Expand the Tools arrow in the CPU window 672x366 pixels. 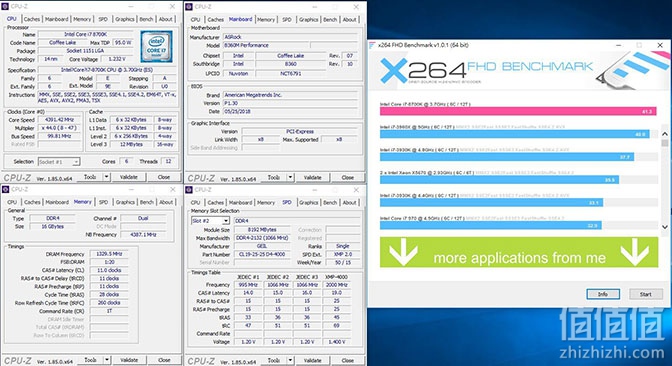point(107,177)
